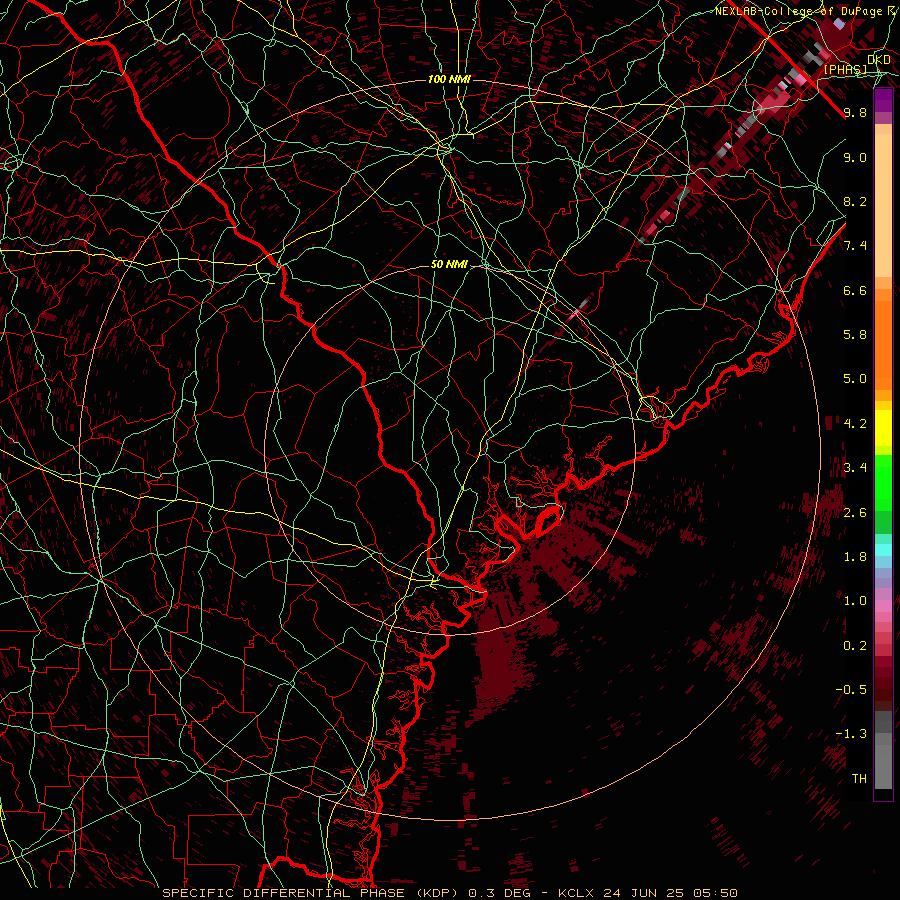Click the "[PHAS]" label above the color scale

tap(845, 69)
